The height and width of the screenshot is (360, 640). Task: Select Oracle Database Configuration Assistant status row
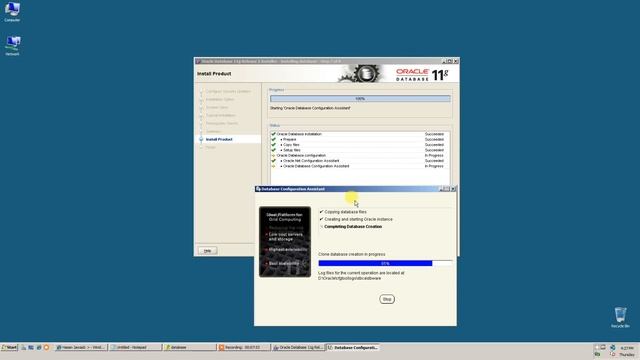coord(360,166)
